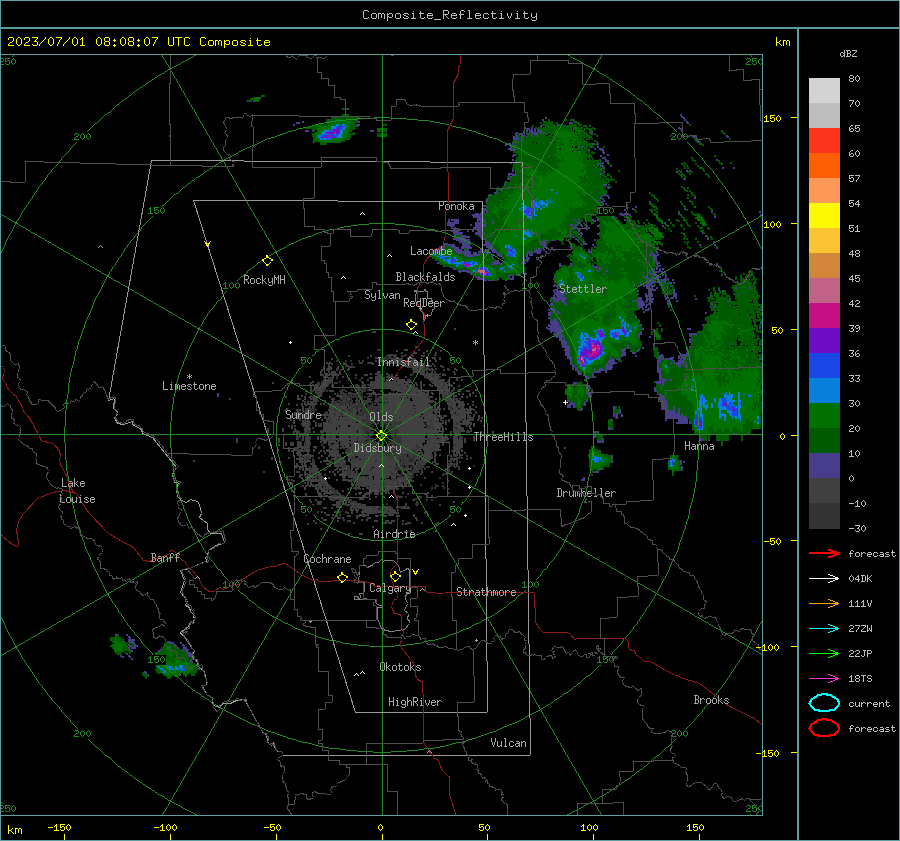The image size is (900, 841).
Task: Click the Blackfalds label
Action: 425,277
